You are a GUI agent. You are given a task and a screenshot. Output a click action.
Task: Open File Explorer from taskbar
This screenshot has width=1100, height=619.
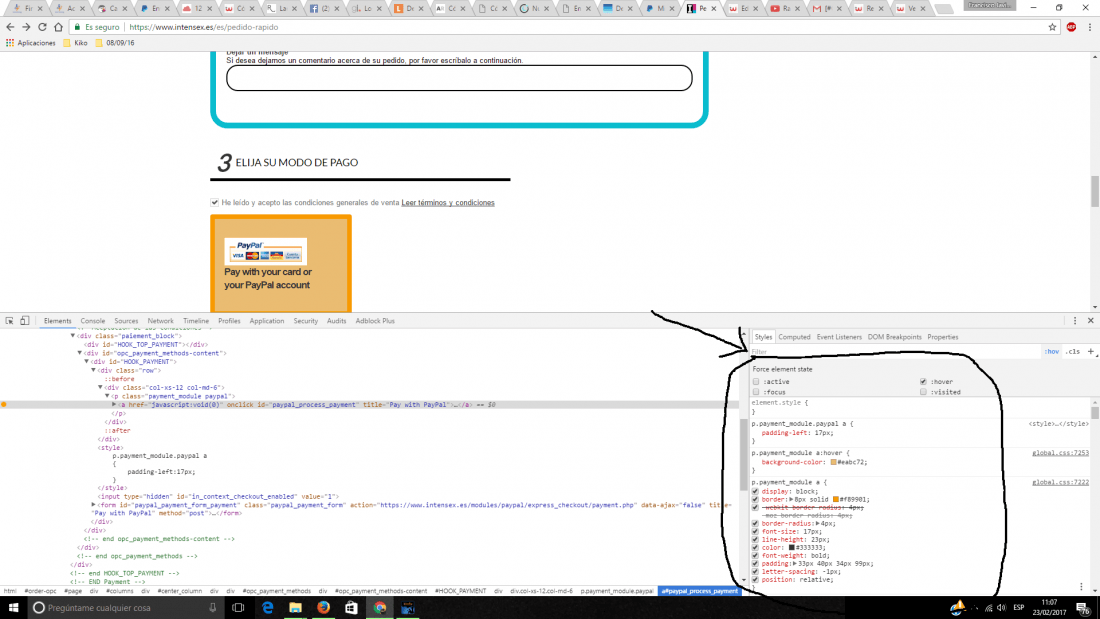[295, 608]
